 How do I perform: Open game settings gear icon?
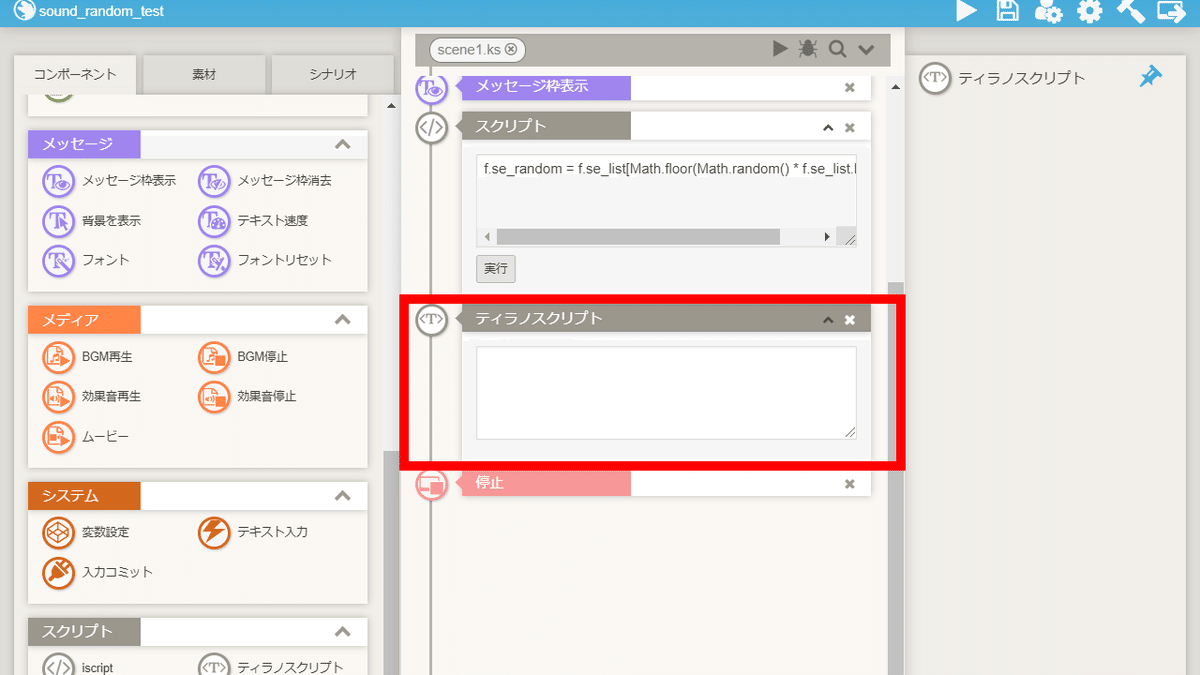1089,11
